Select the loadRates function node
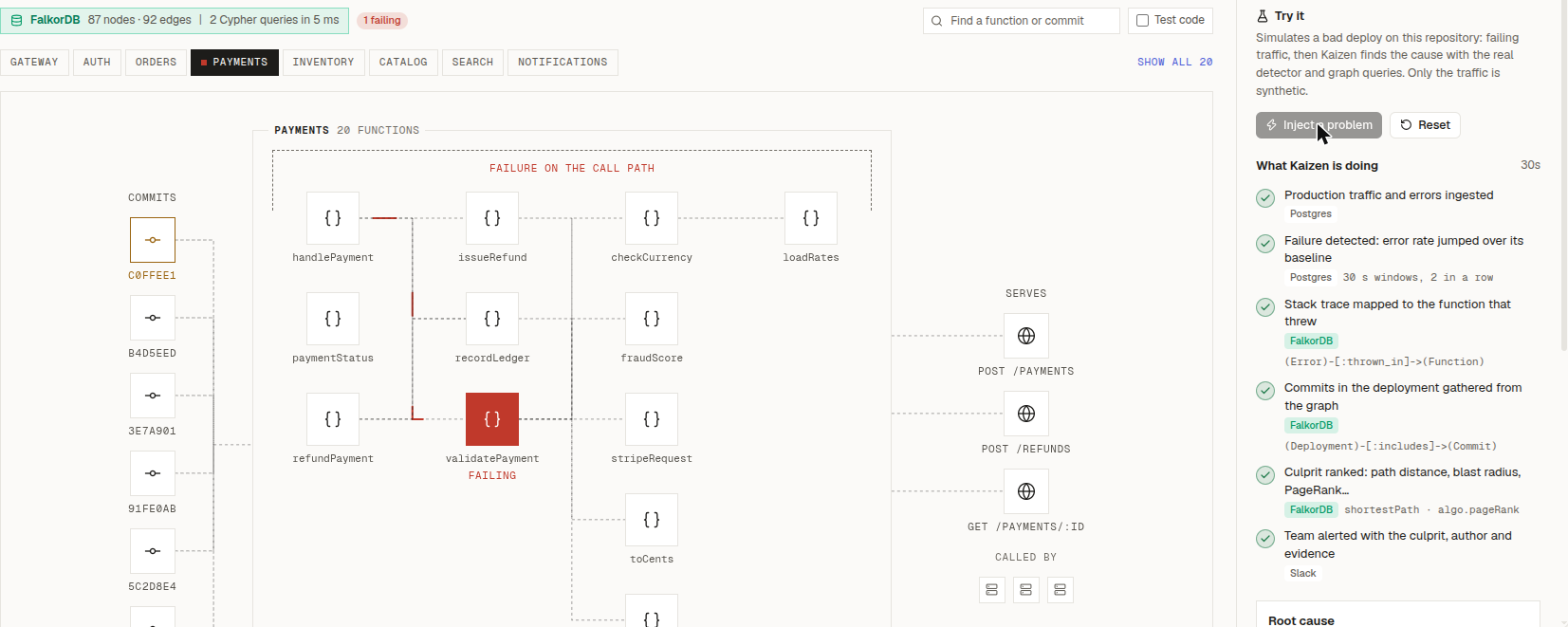Viewport: 1568px width, 627px height. 811,218
